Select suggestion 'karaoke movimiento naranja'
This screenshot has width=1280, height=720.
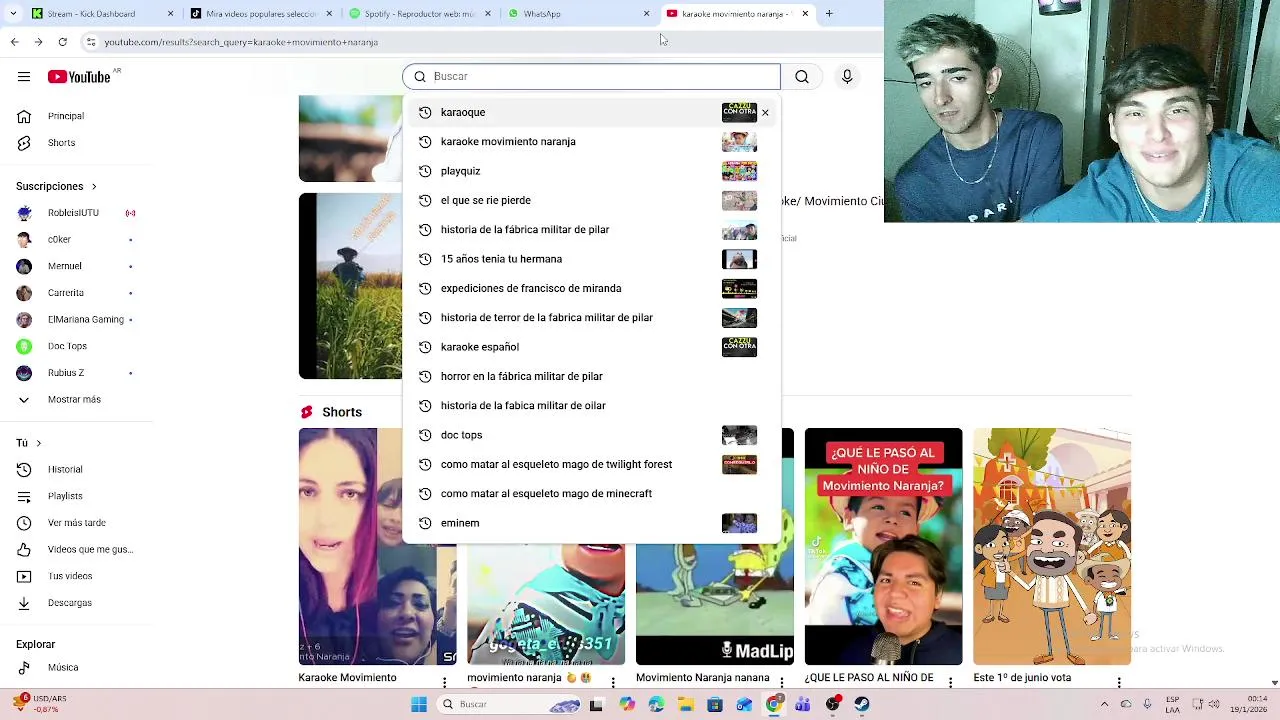(x=591, y=142)
